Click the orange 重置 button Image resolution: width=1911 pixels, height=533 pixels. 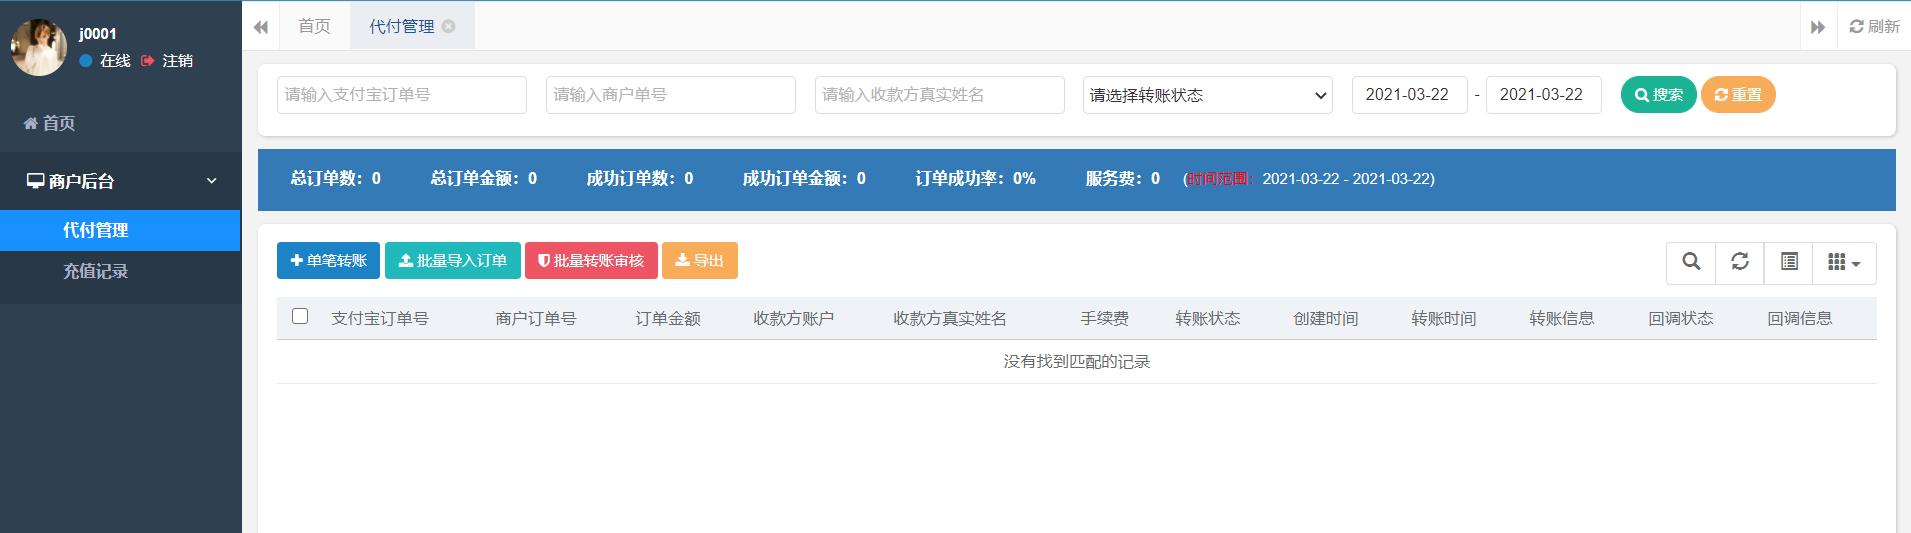coord(1738,95)
